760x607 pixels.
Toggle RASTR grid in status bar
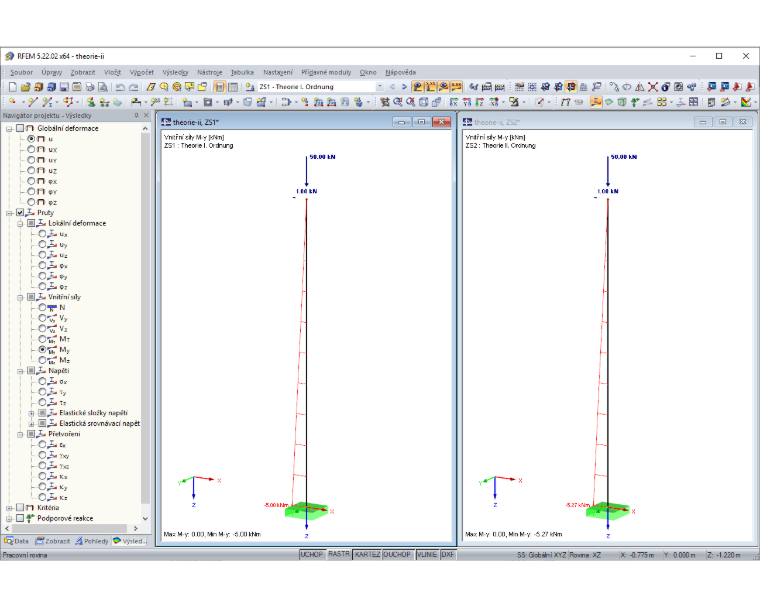point(339,554)
